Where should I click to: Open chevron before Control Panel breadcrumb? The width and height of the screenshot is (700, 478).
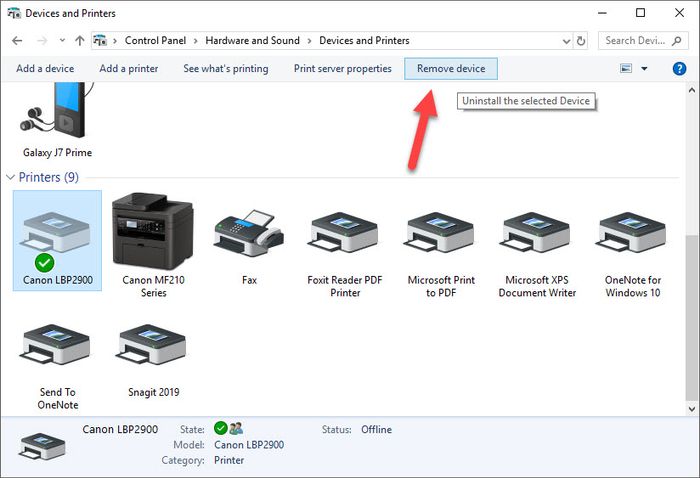115,41
